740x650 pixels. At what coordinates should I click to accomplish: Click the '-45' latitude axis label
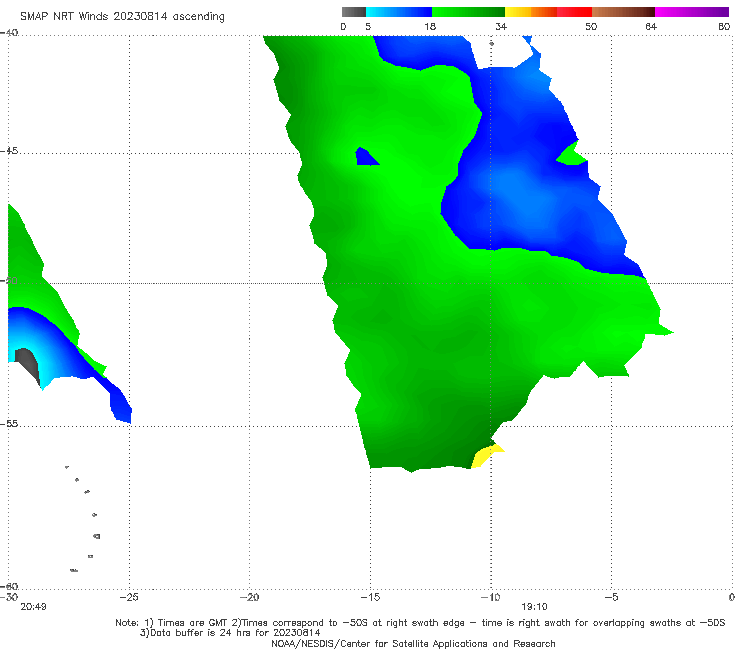pos(9,151)
